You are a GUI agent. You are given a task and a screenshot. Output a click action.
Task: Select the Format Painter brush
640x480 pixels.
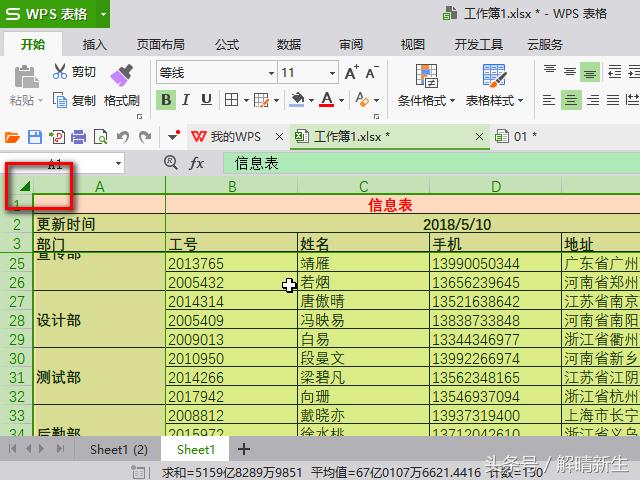(x=122, y=75)
